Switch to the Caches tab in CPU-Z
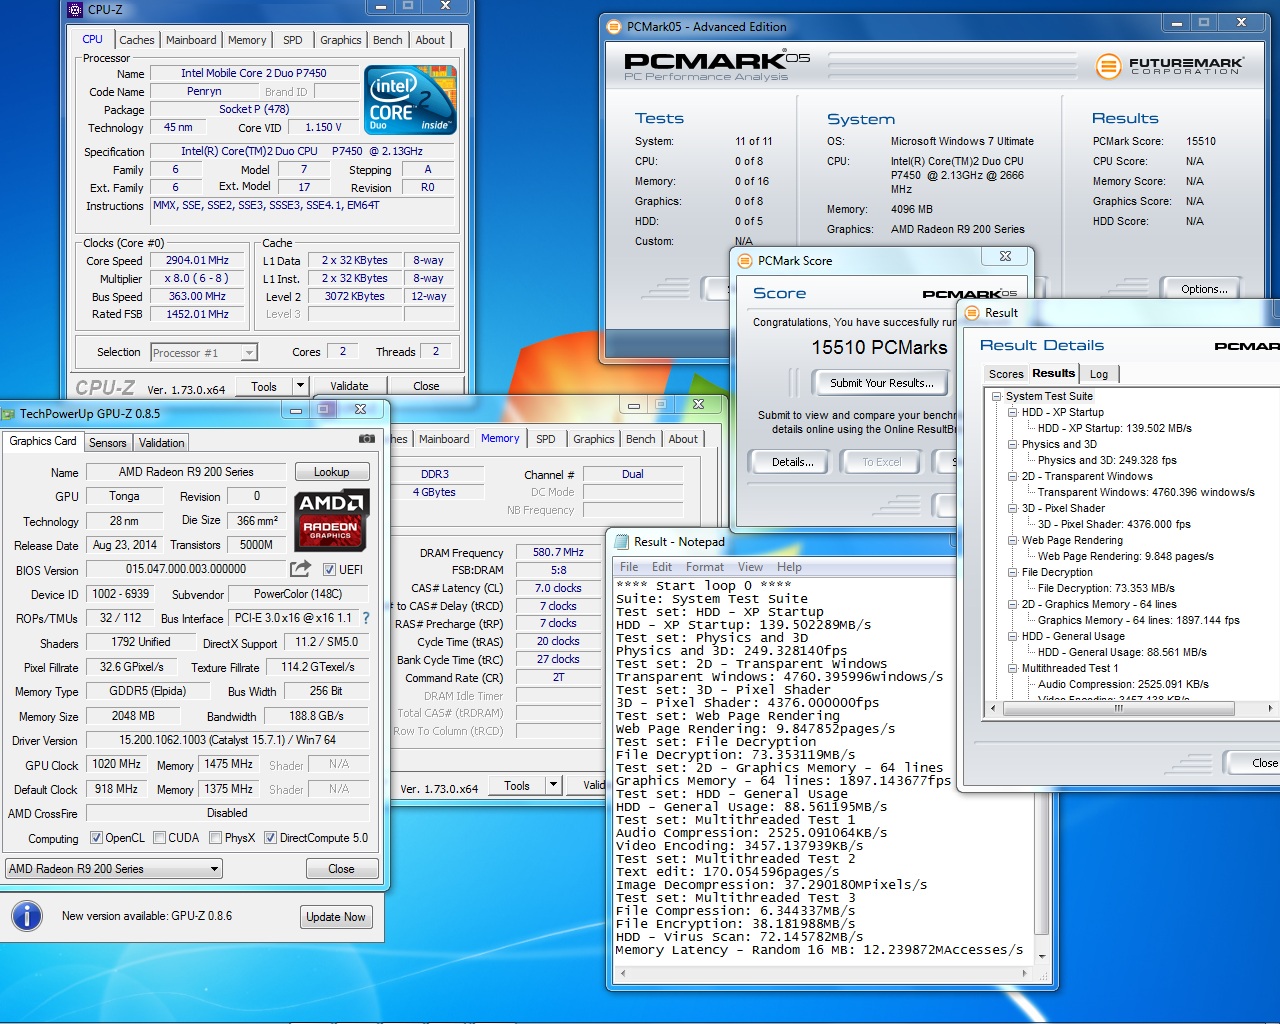The image size is (1280, 1024). 137,40
